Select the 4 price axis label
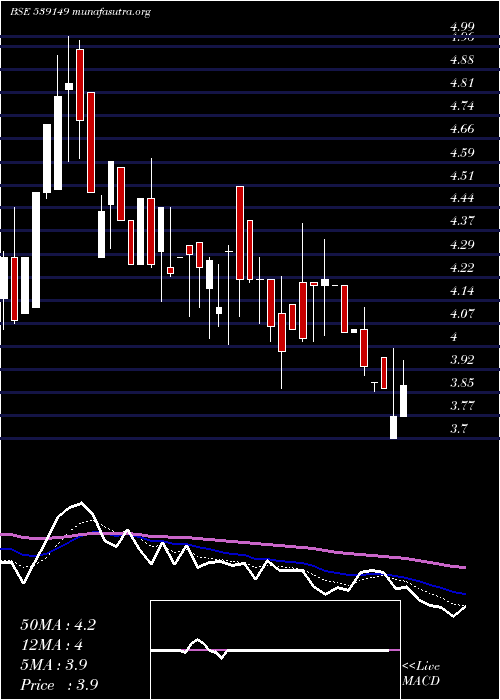 click(454, 337)
